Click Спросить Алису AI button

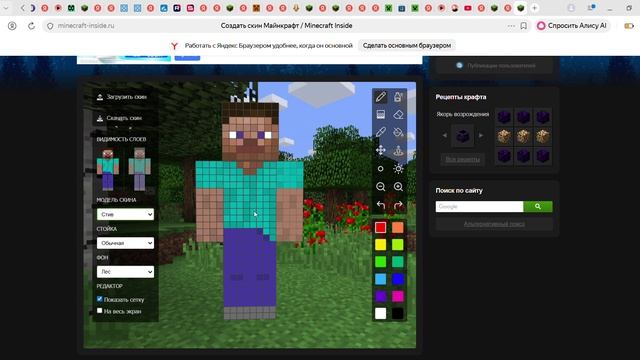[x=572, y=26]
